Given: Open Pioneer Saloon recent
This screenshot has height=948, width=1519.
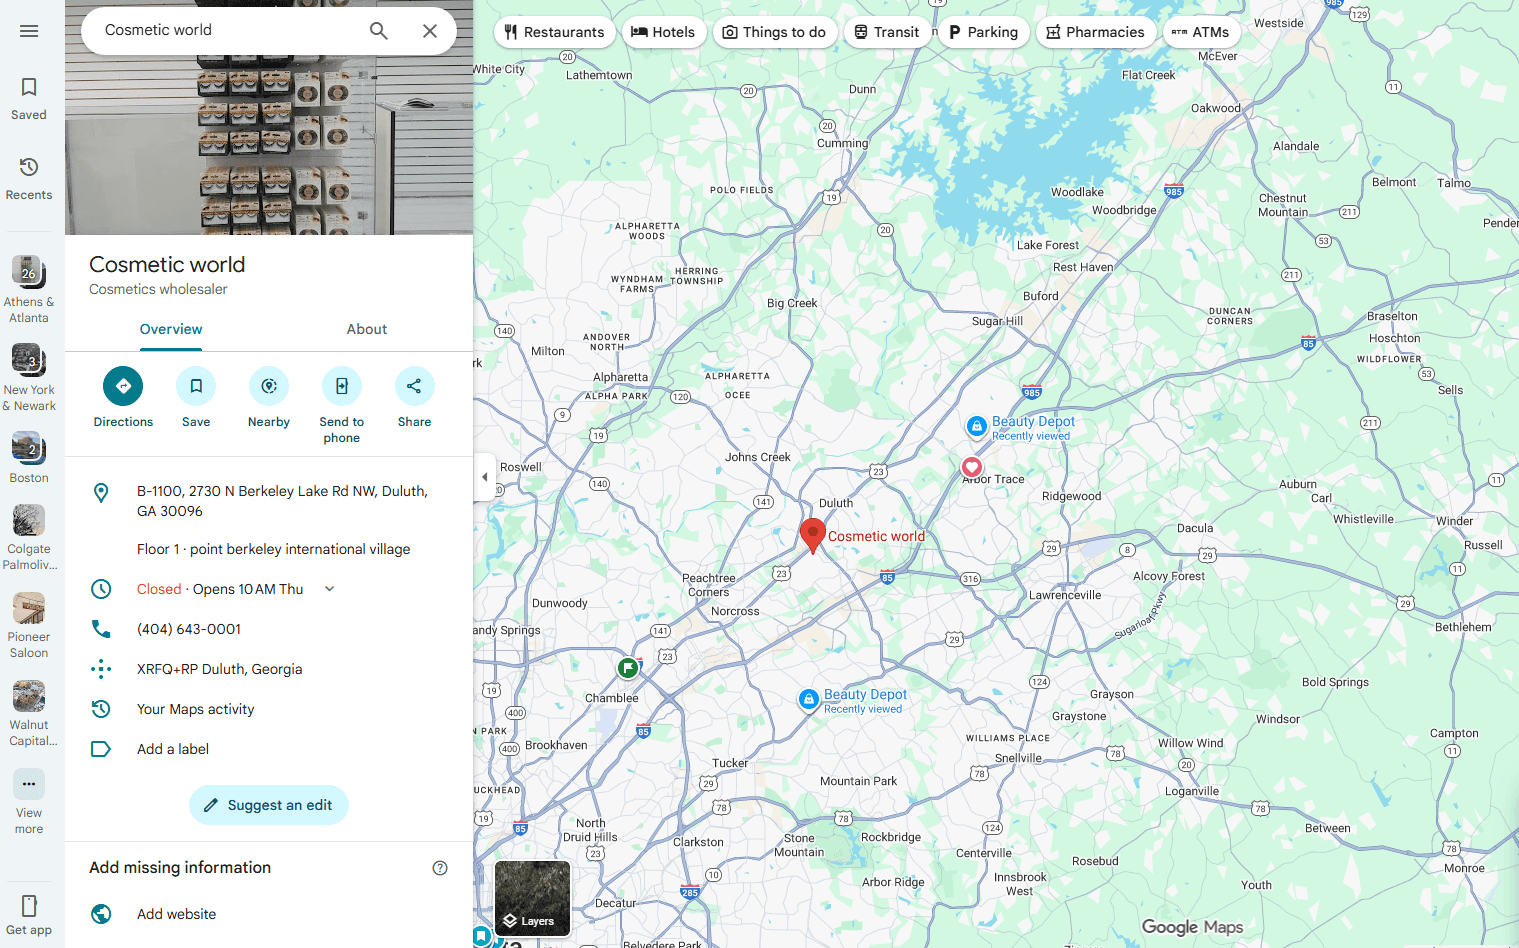Looking at the screenshot, I should point(29,626).
